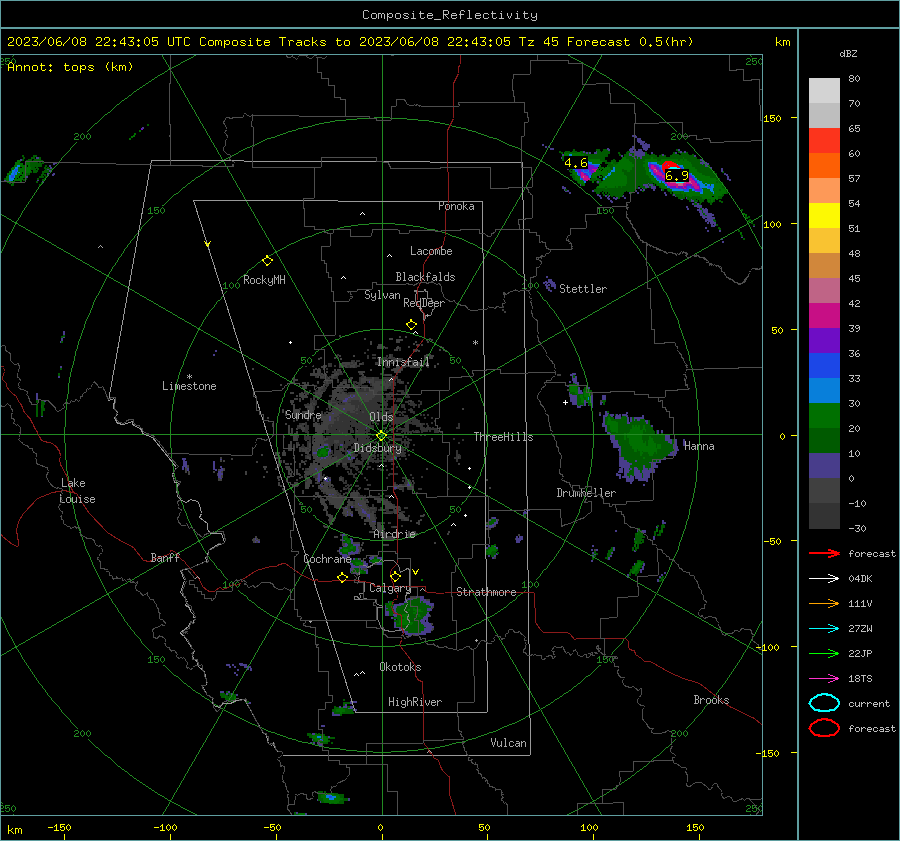Click the storm cell south of Calgary

click(x=410, y=615)
